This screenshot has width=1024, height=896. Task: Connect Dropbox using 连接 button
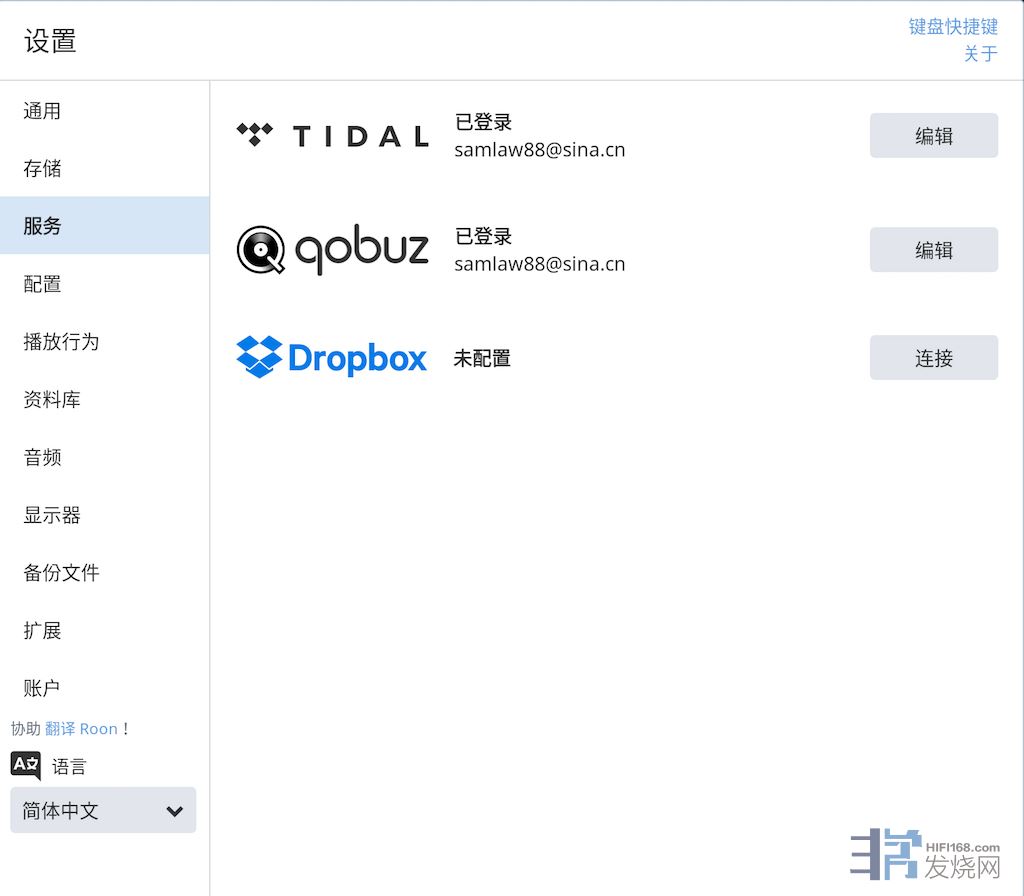(x=933, y=358)
